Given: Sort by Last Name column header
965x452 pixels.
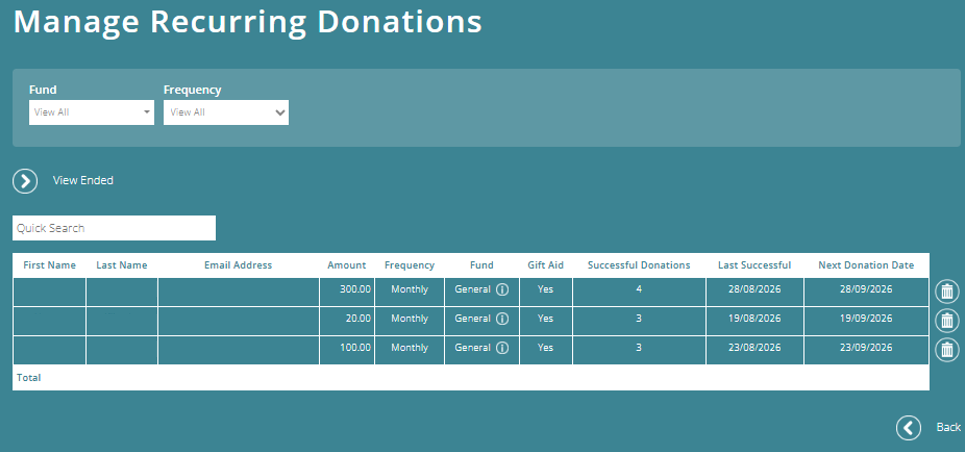Looking at the screenshot, I should 122,265.
